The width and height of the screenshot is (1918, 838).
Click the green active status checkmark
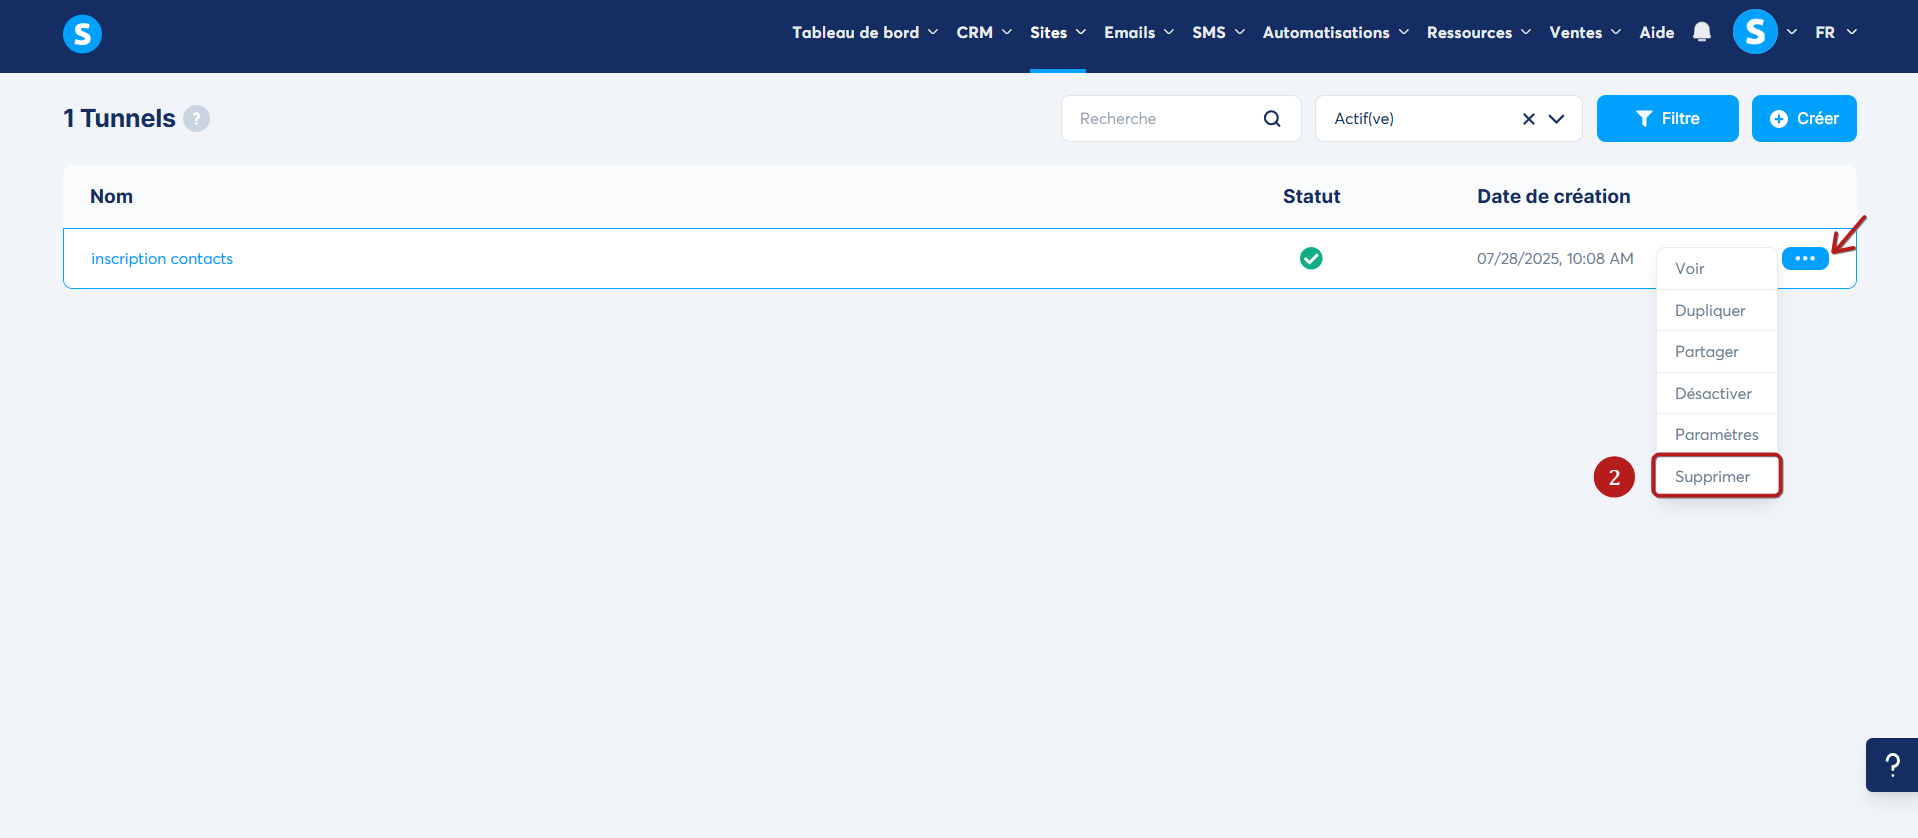point(1311,258)
